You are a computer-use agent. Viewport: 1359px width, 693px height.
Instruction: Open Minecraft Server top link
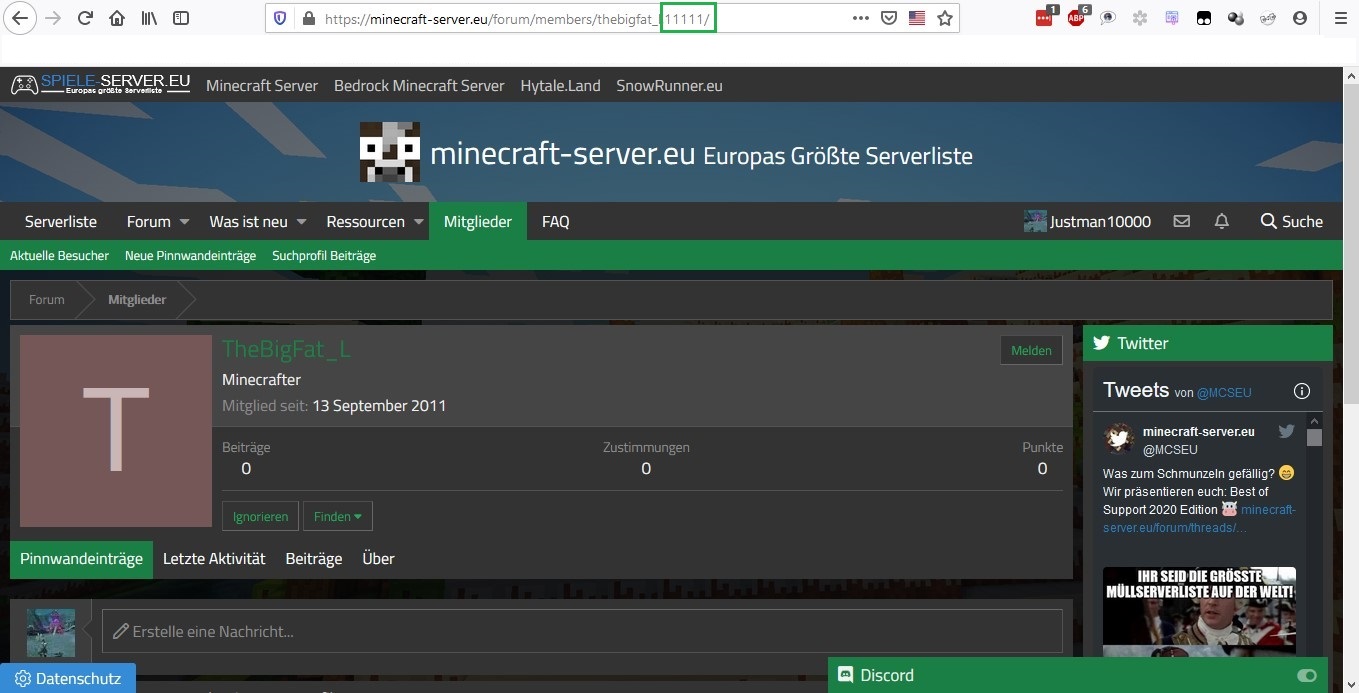point(262,86)
